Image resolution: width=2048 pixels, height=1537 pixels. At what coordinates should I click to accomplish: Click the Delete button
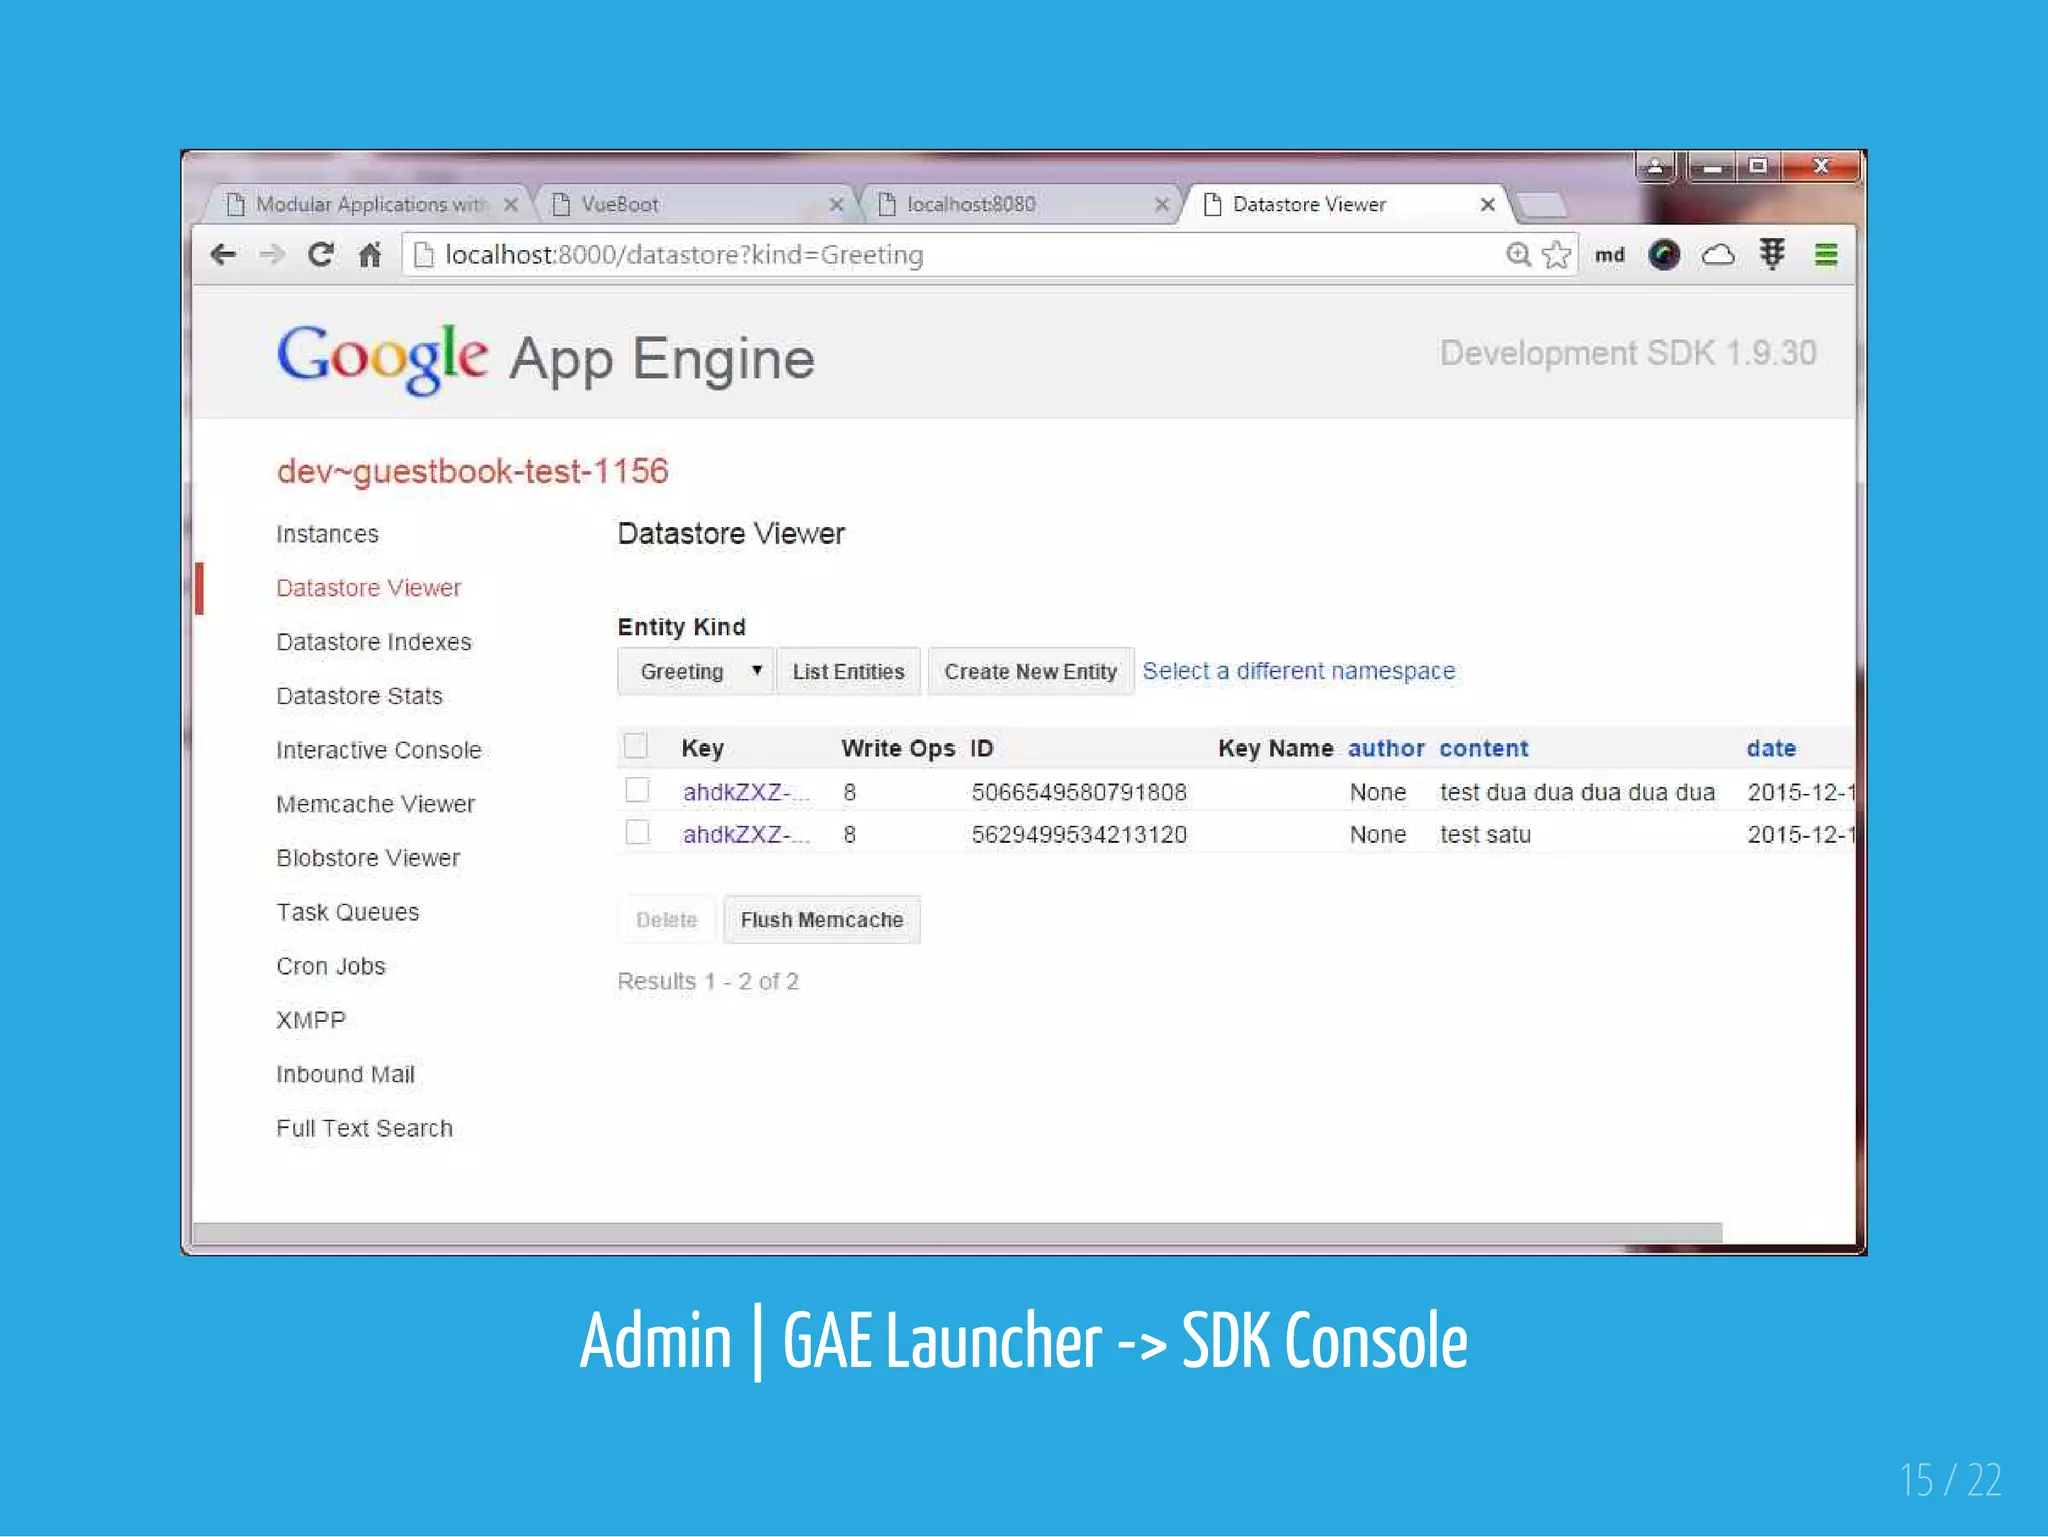pos(666,920)
